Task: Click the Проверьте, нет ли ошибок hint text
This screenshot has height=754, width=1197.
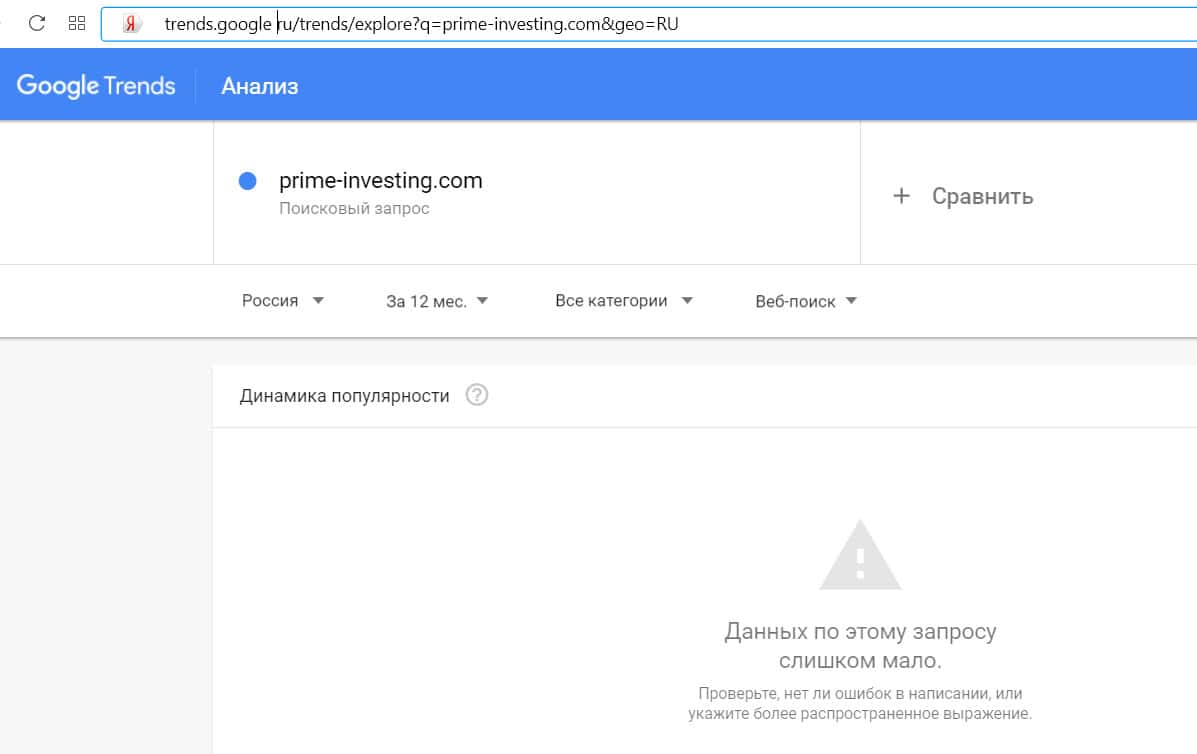Action: 860,703
